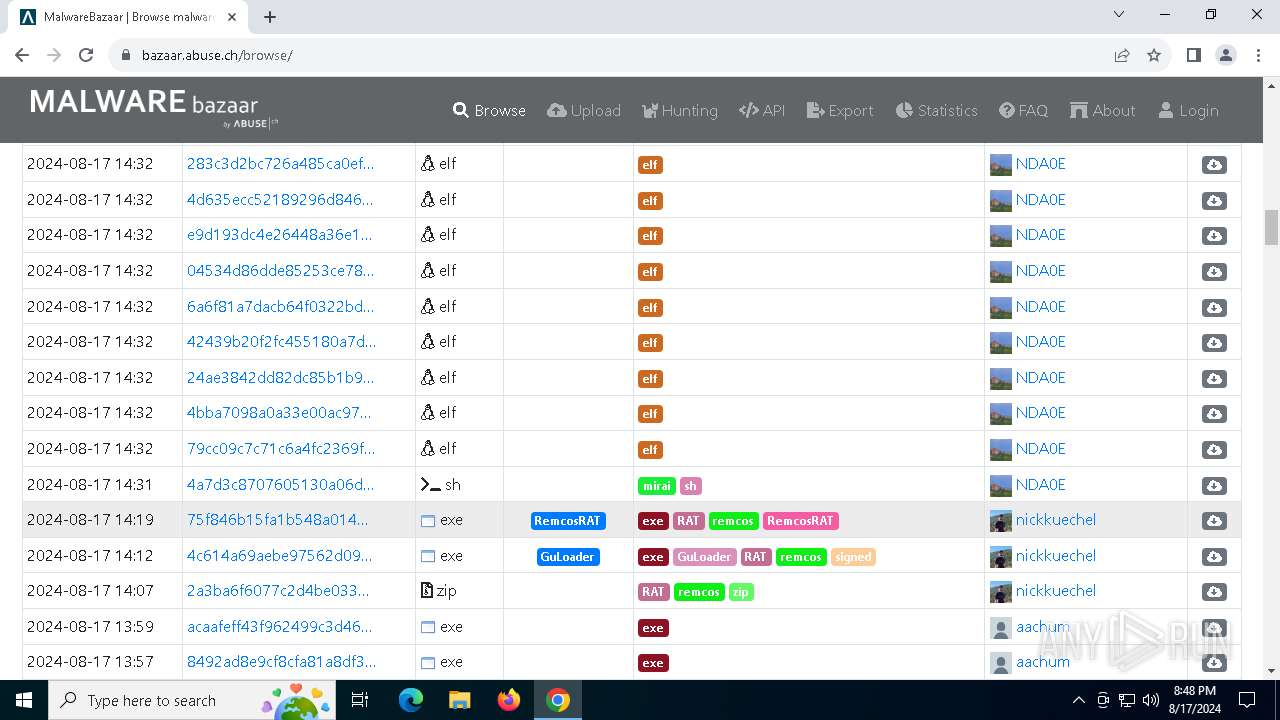Click the Windows taskbar search box
Screen dimensions: 1280x720
pyautogui.click(x=190, y=700)
